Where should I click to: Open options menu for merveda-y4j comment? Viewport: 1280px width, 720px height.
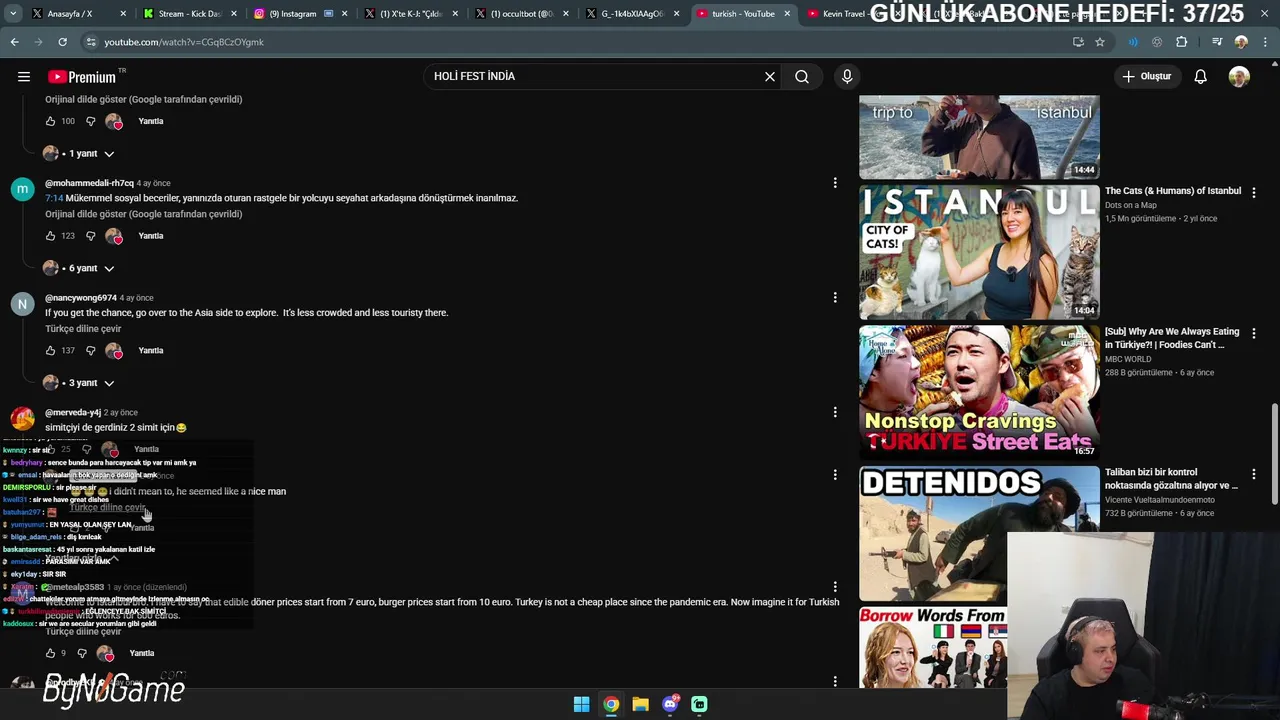point(835,412)
